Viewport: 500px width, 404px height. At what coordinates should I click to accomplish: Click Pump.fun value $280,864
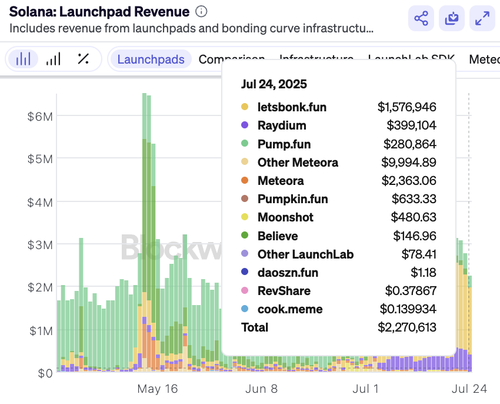point(410,144)
